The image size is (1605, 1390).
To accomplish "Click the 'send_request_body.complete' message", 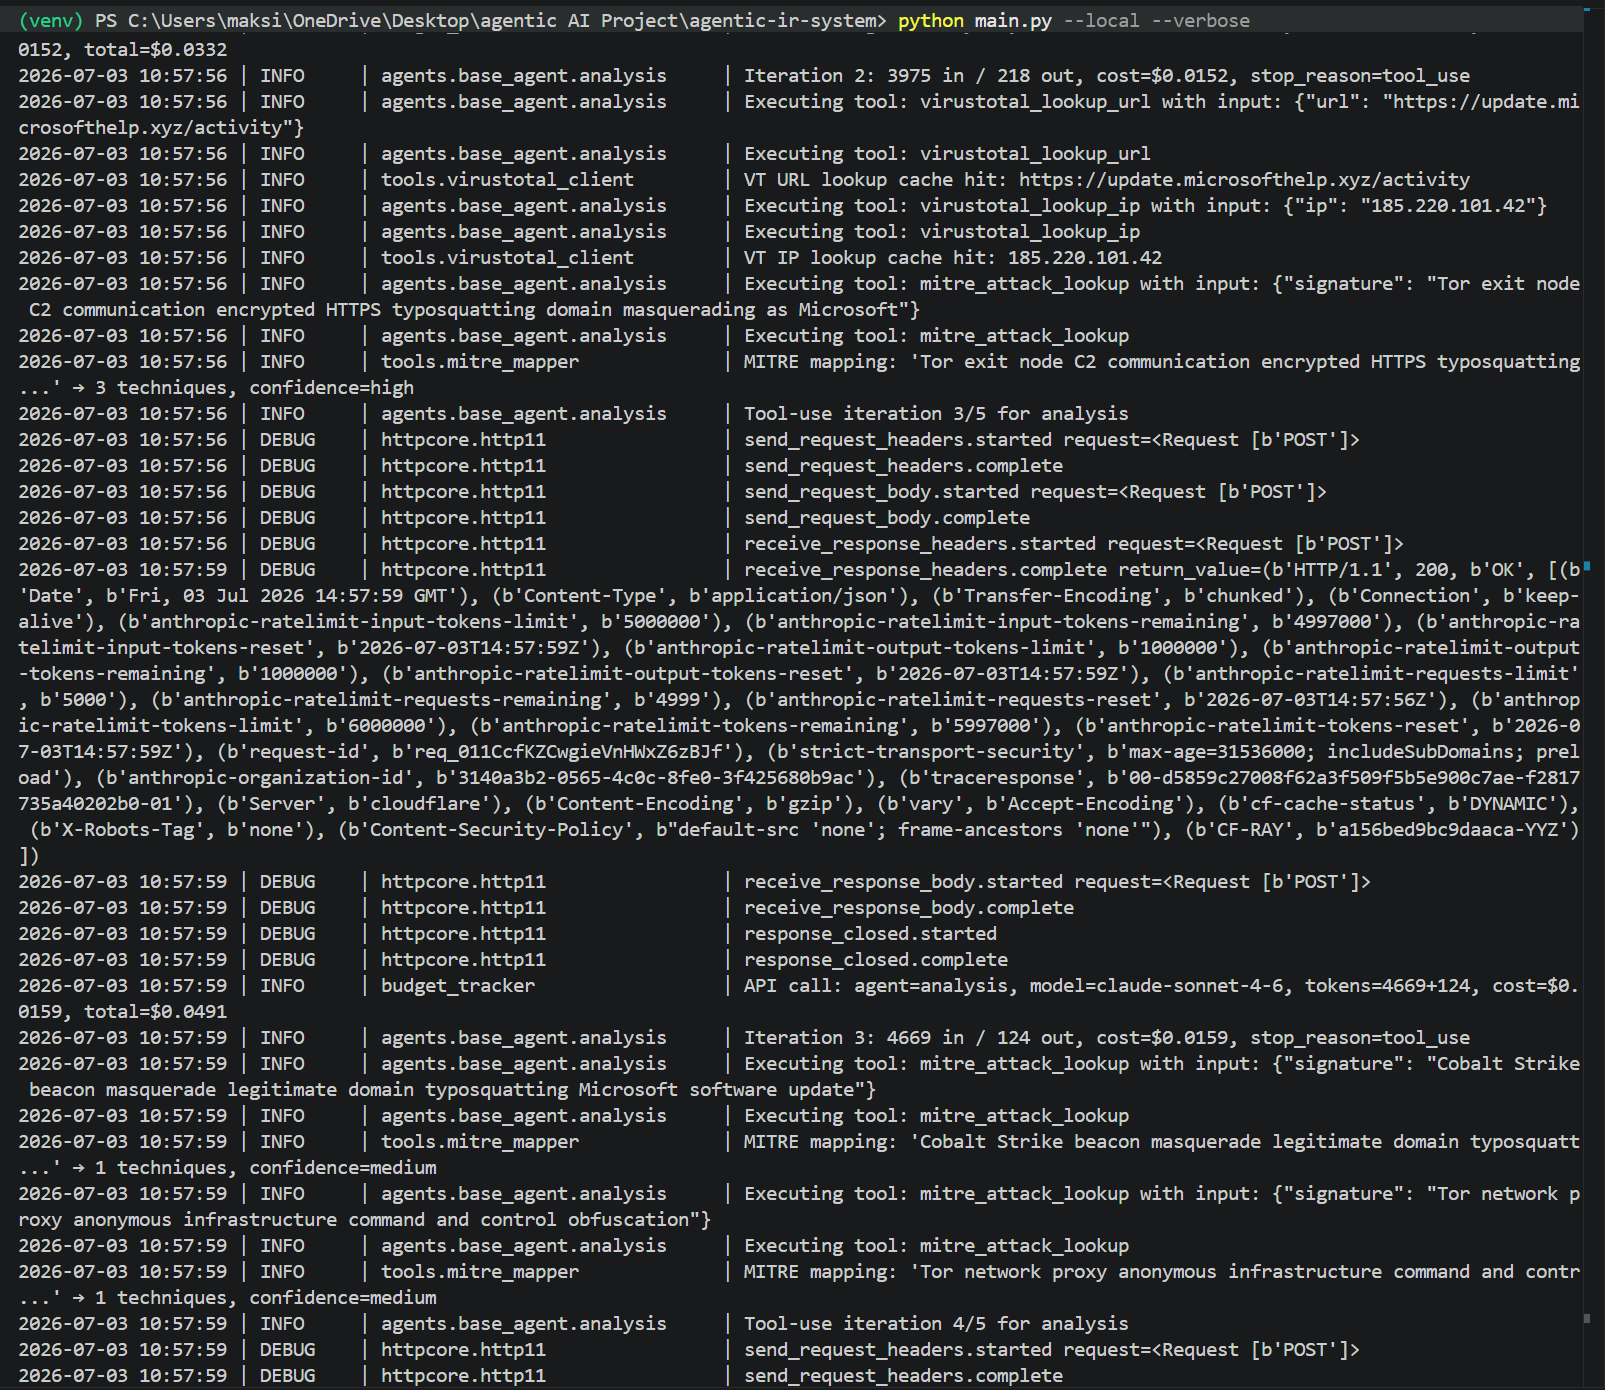I will pyautogui.click(x=887, y=517).
